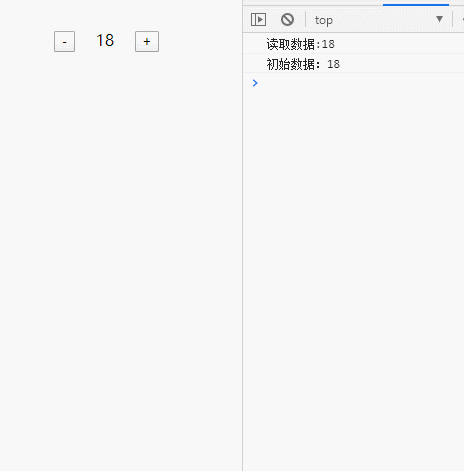Select the '初始数据: 18' log entry
The height and width of the screenshot is (471, 464).
[x=354, y=64]
